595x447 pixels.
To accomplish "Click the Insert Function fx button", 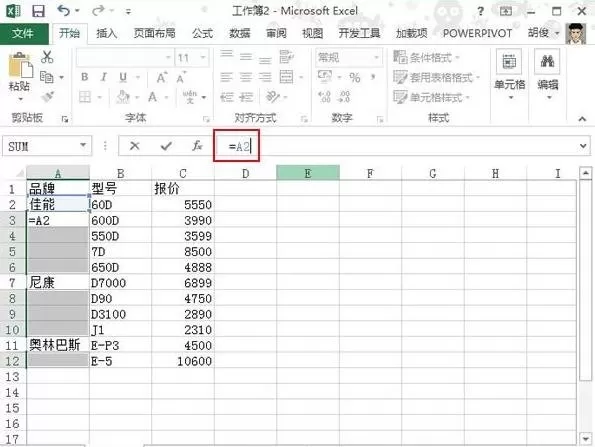I will pyautogui.click(x=197, y=146).
